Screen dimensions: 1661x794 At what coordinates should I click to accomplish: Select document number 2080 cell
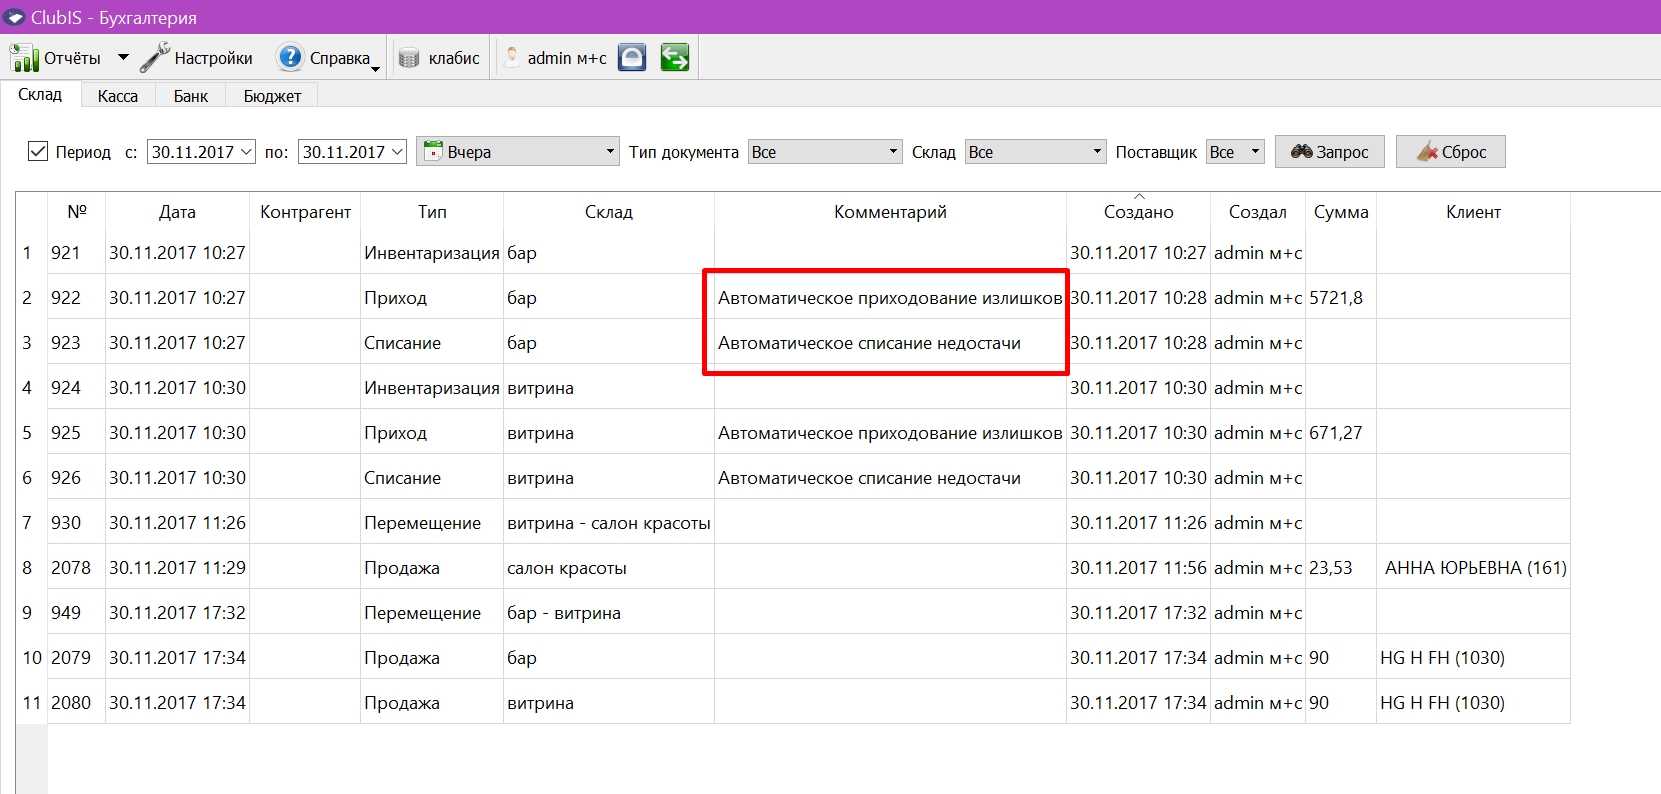(76, 703)
